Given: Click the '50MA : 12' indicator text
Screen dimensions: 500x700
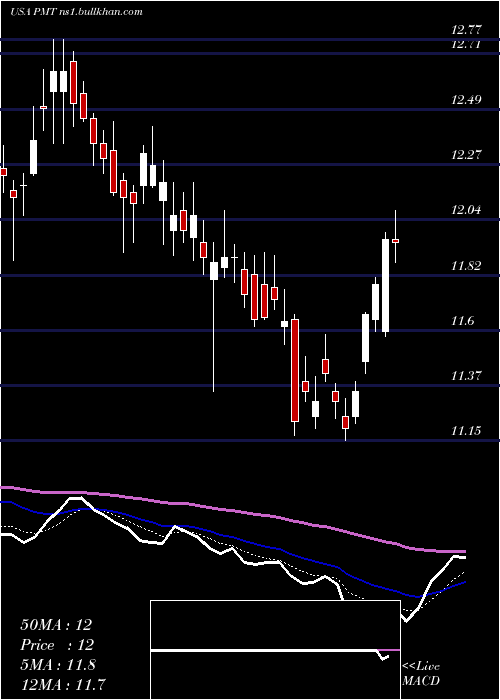Looking at the screenshot, I should coord(56,625).
